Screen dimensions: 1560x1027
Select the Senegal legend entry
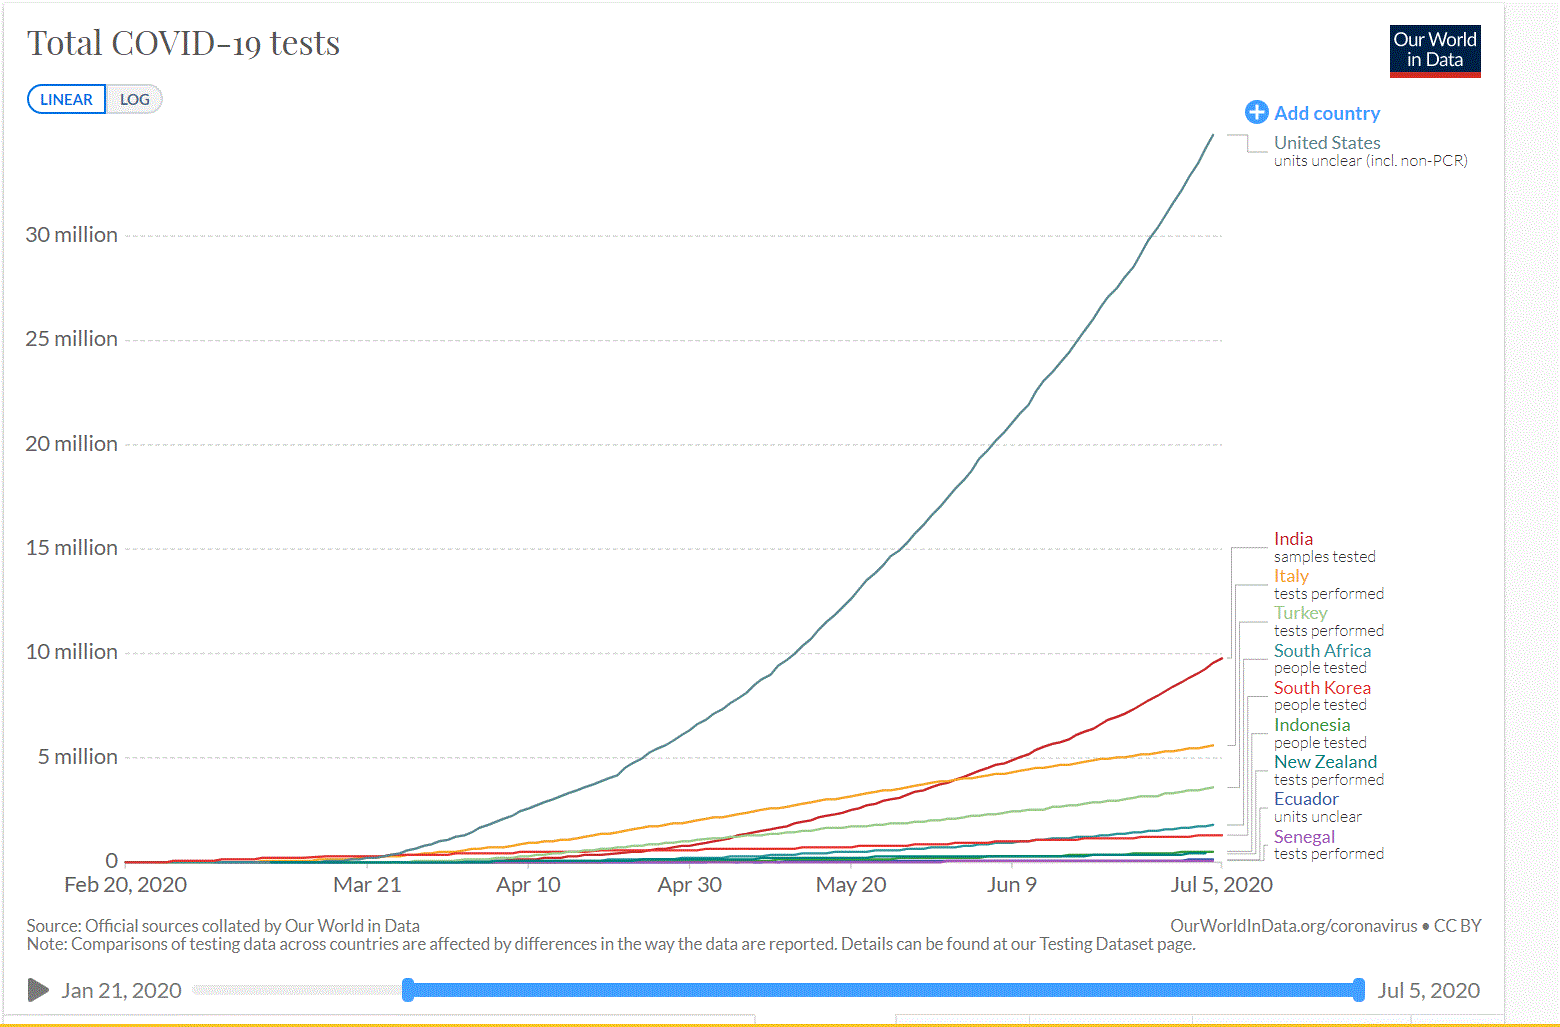point(1303,837)
